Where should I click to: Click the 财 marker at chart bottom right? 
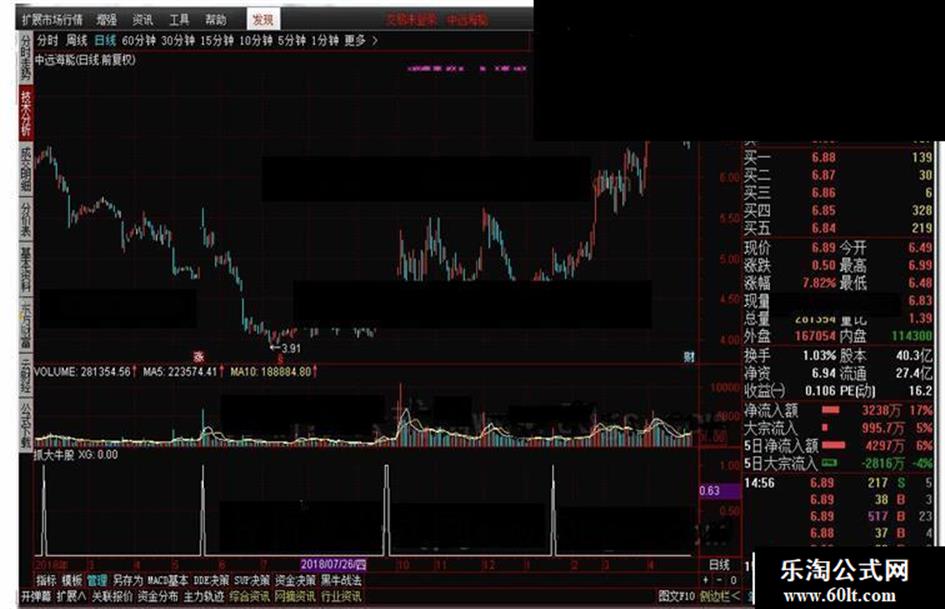tap(689, 356)
